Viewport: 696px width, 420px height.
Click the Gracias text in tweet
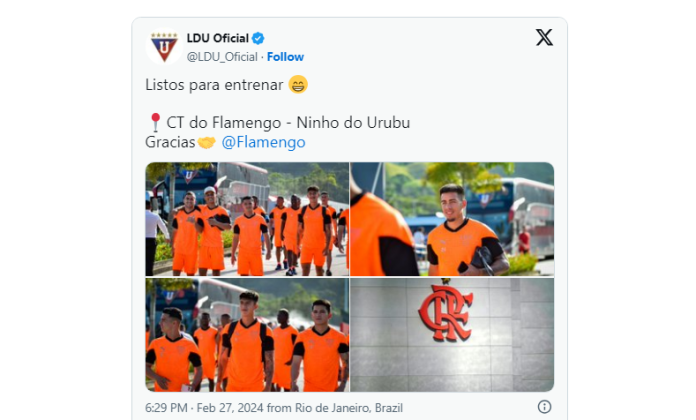point(170,142)
